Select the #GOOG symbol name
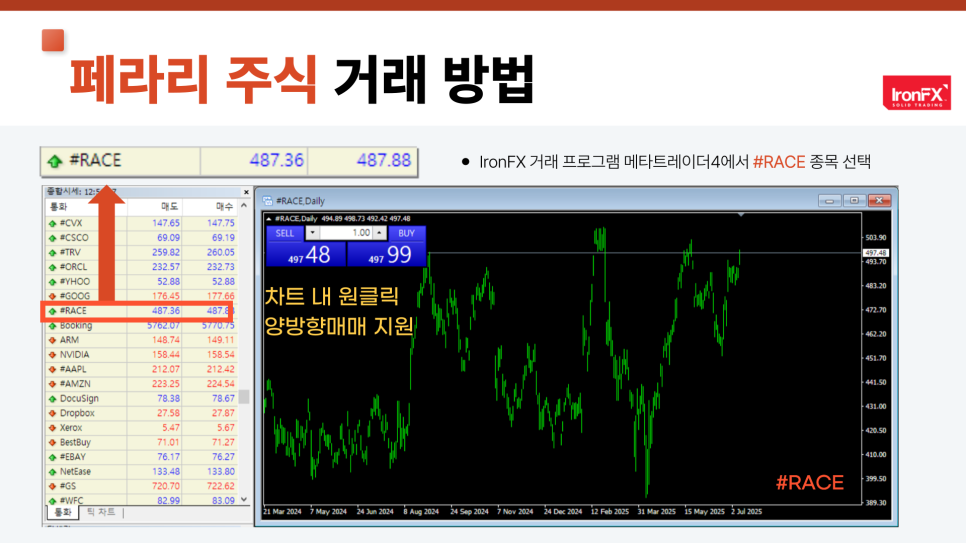 (75, 296)
